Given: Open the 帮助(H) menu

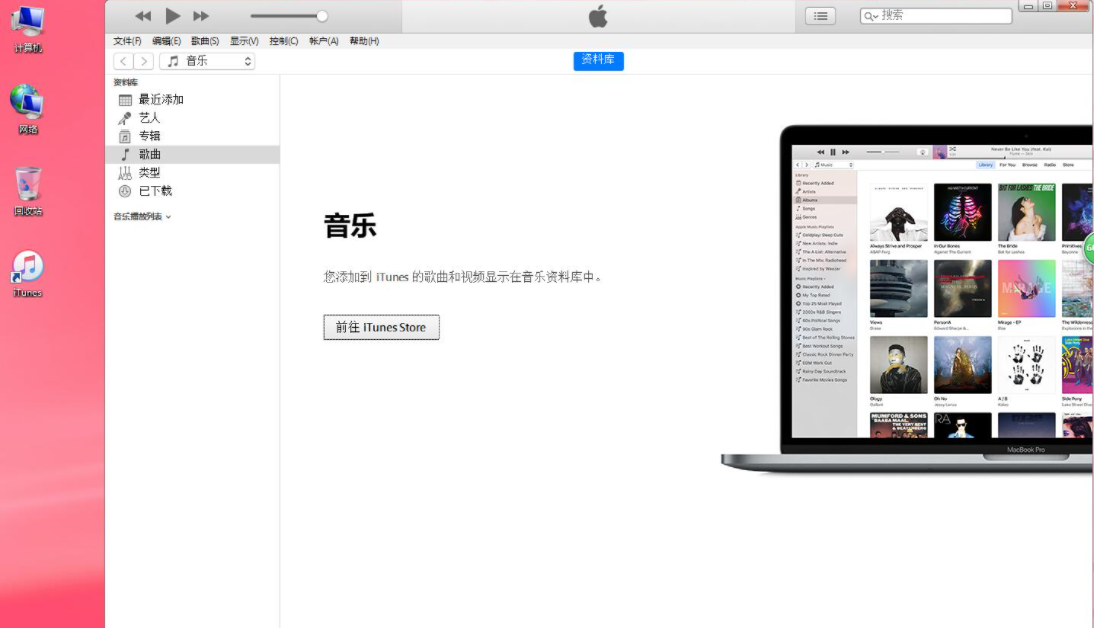Looking at the screenshot, I should click(x=364, y=41).
